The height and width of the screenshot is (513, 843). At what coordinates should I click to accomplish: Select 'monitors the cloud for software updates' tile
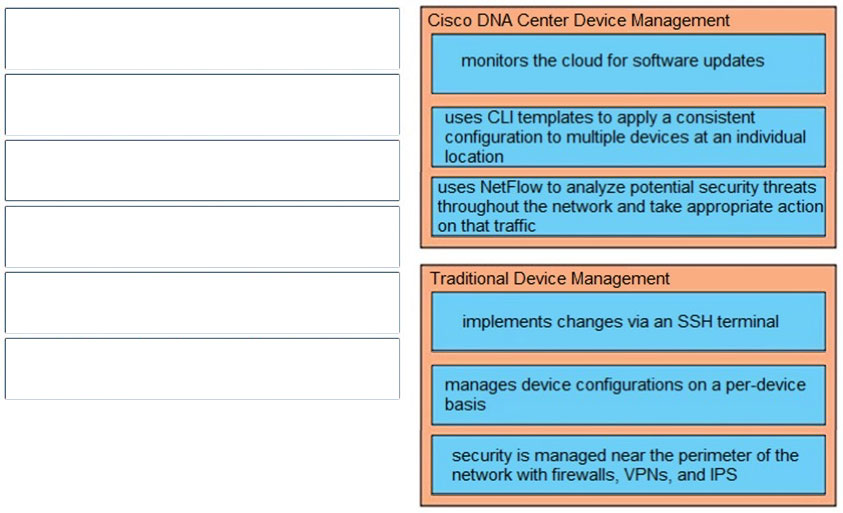(x=628, y=64)
